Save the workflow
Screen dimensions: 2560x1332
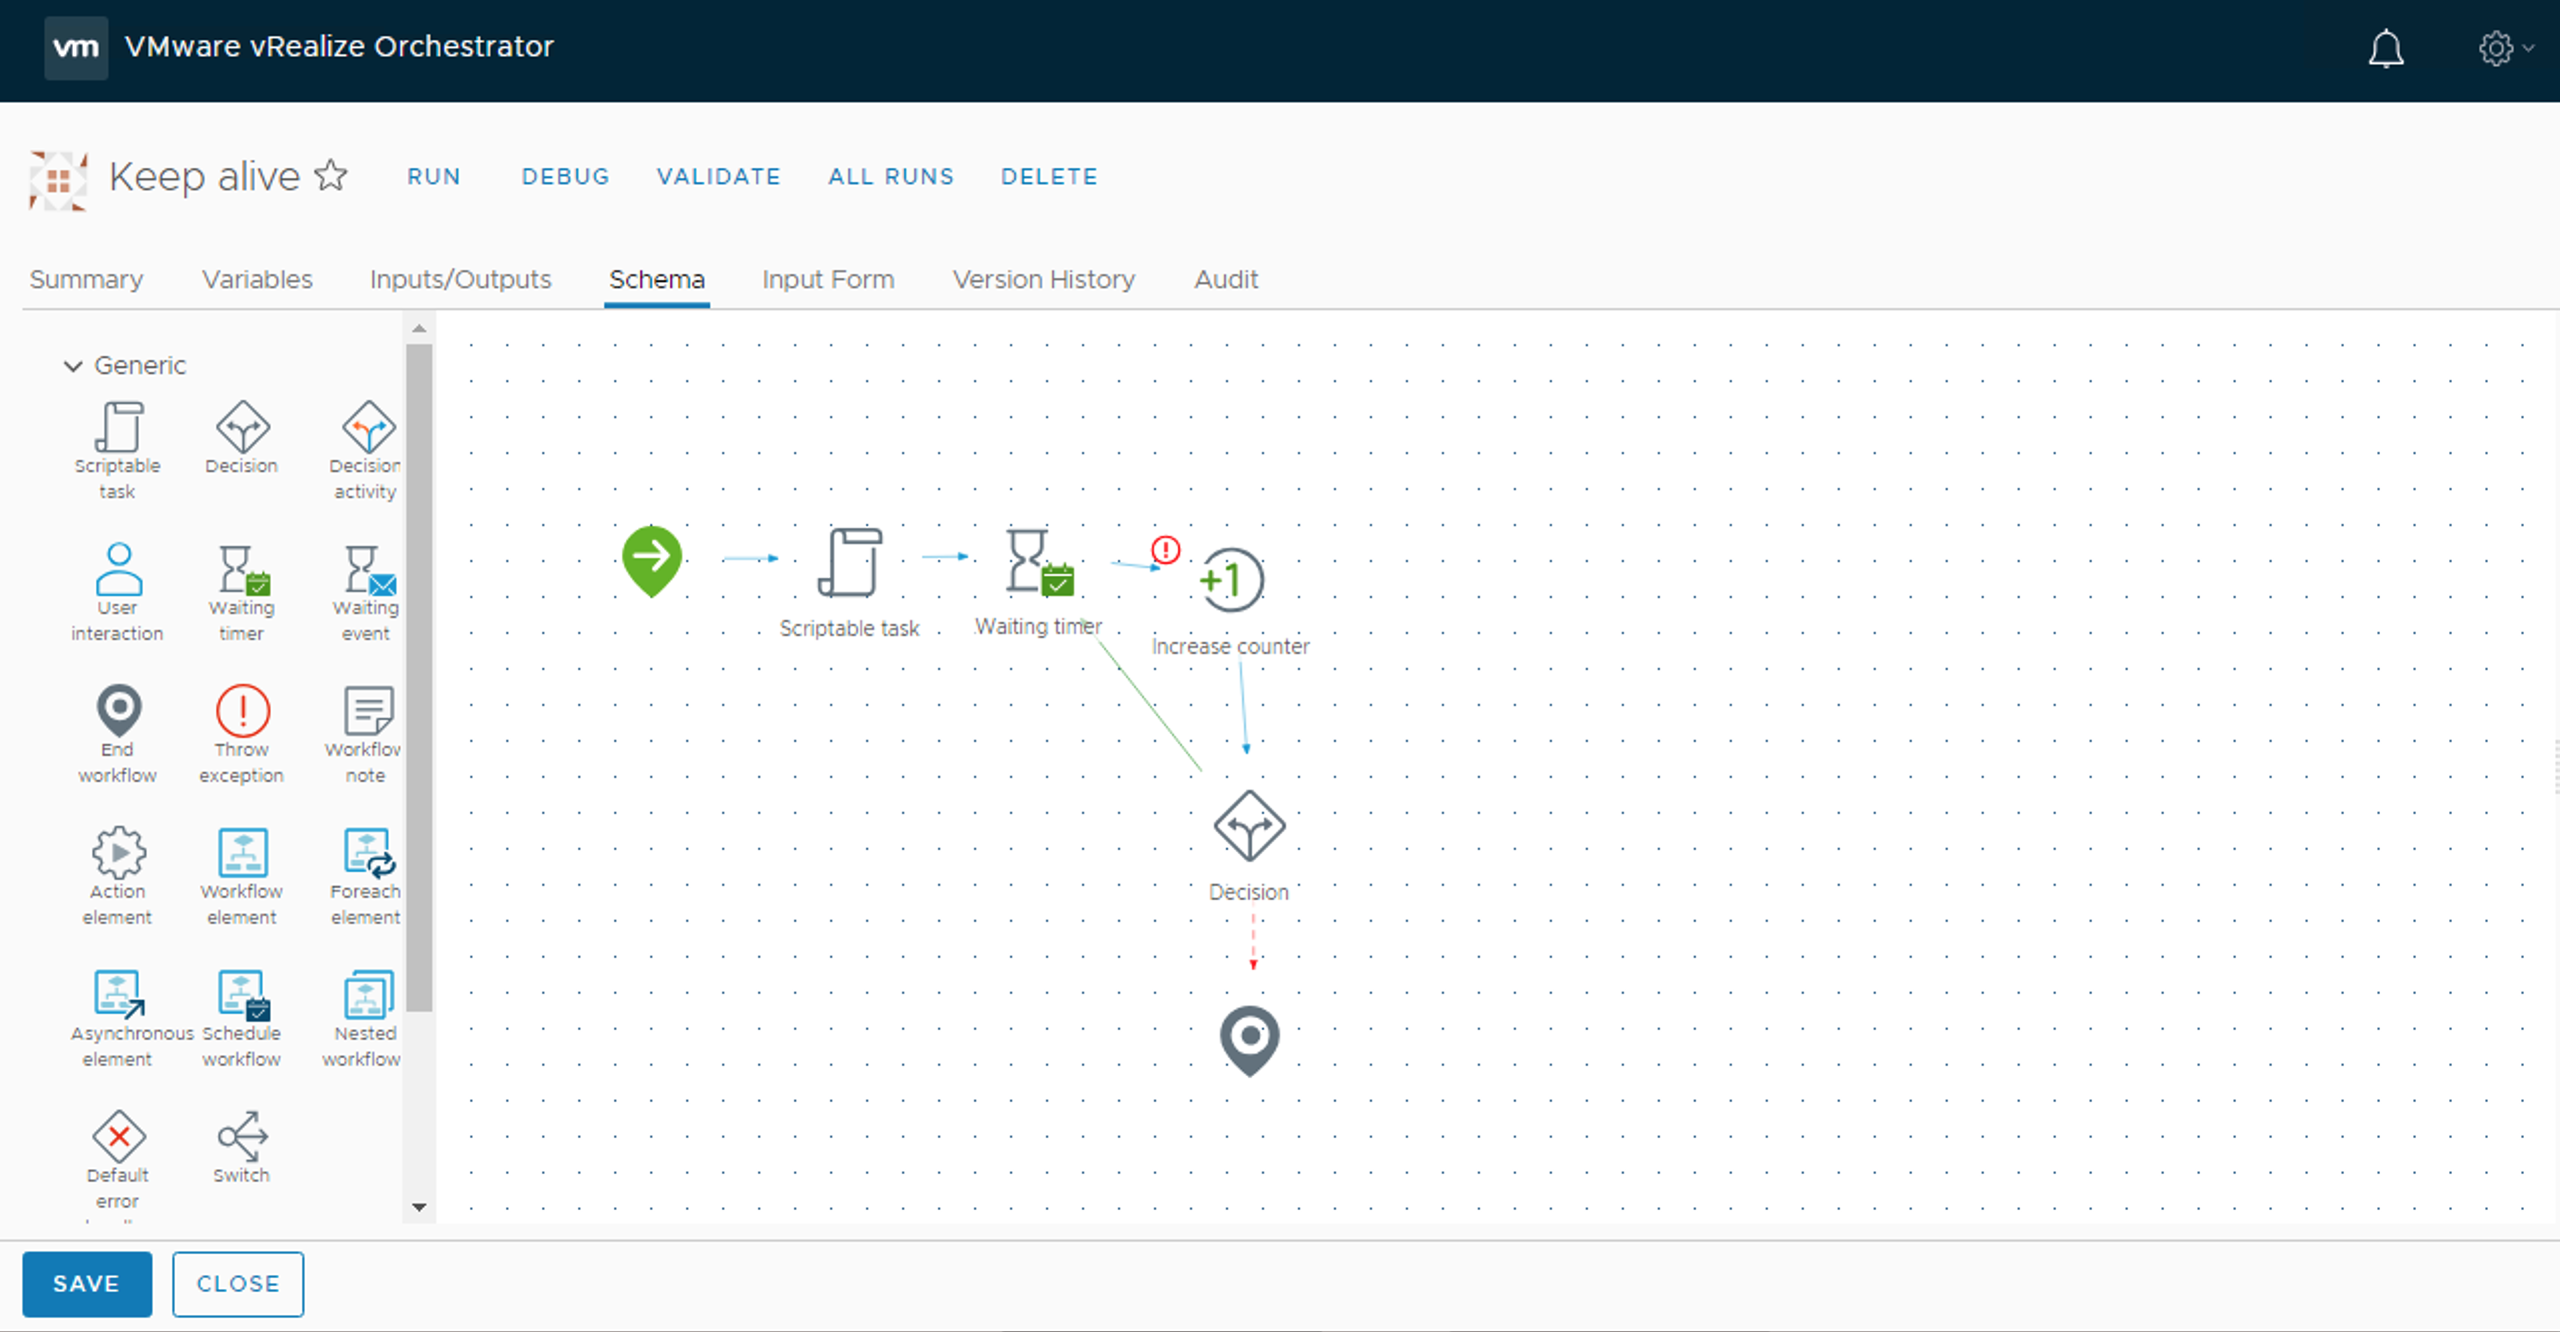(86, 1284)
